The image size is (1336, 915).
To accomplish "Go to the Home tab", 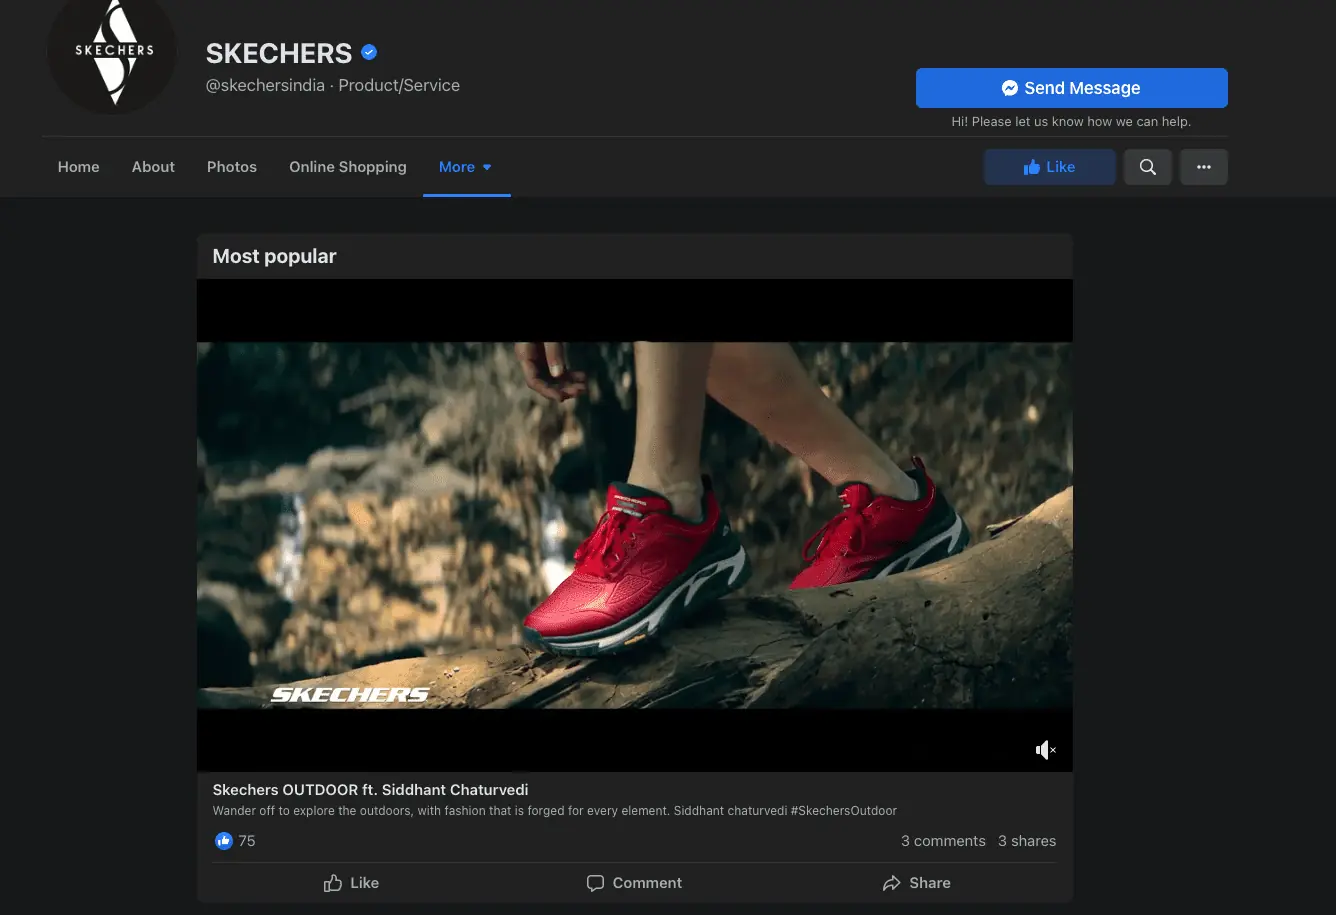I will coord(78,167).
